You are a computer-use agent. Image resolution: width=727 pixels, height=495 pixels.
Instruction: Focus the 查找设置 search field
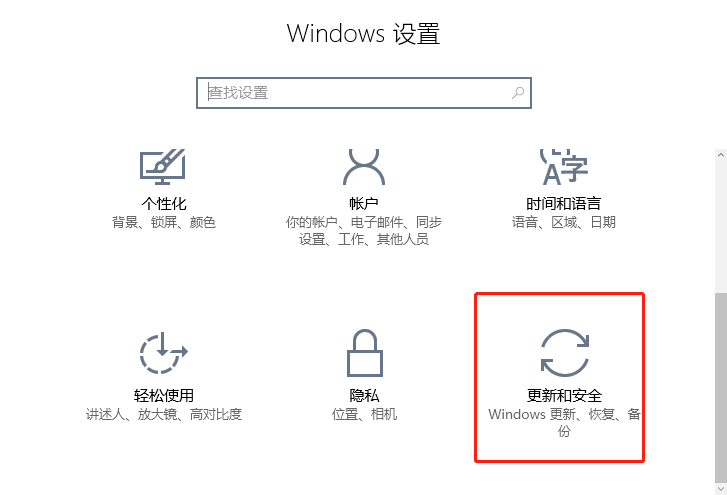pyautogui.click(x=364, y=93)
